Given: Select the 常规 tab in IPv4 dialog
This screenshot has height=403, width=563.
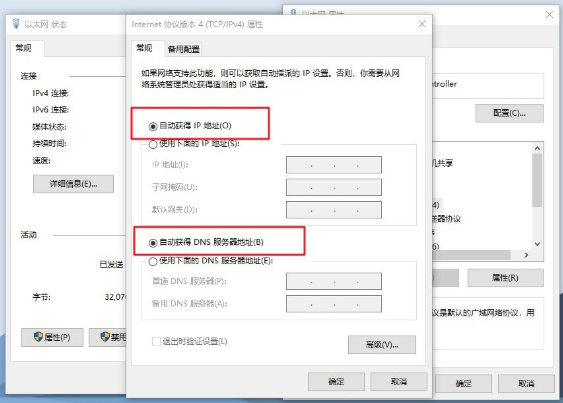Looking at the screenshot, I should coord(144,48).
